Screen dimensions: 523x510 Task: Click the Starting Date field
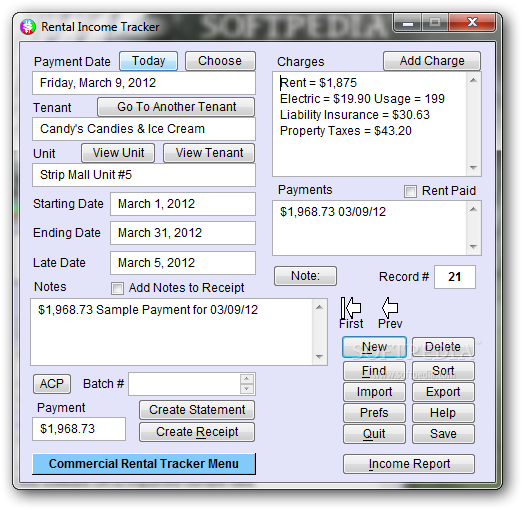point(183,204)
